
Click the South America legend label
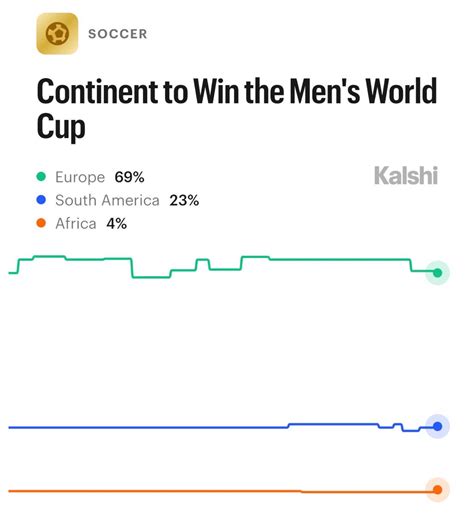(x=107, y=200)
